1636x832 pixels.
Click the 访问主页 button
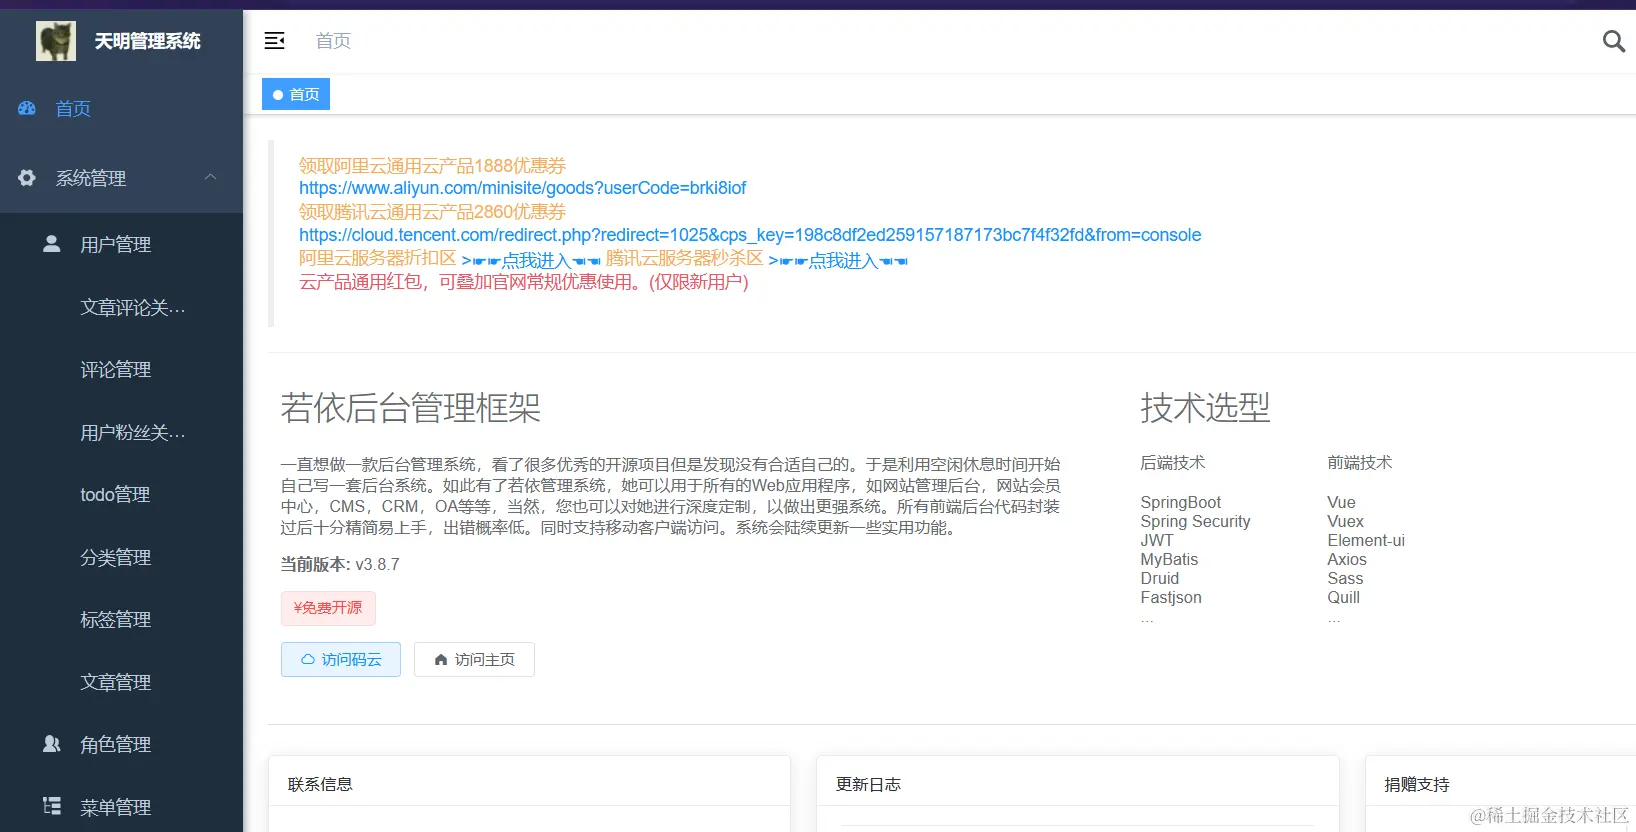tap(474, 659)
